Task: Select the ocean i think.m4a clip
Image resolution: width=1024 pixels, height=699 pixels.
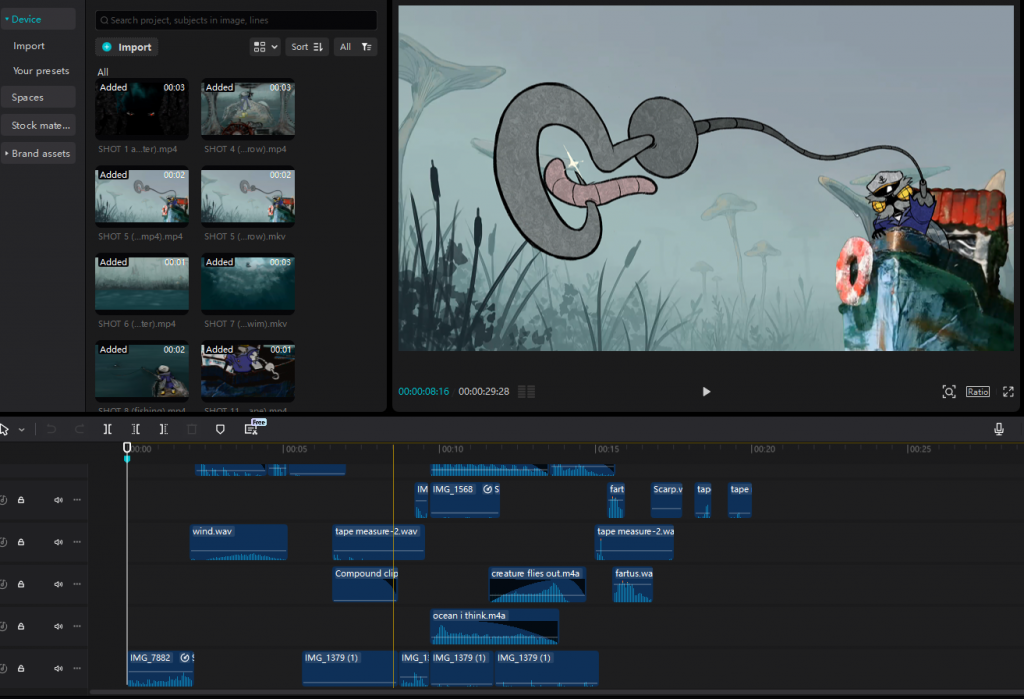Action: coord(494,626)
